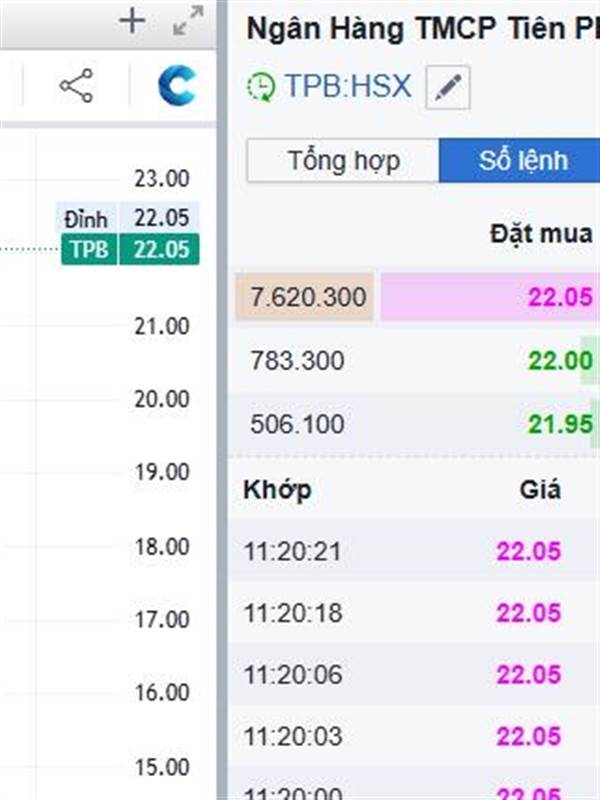Click the 18.00 price axis label
Viewport: 600px width, 800px height.
(162, 547)
